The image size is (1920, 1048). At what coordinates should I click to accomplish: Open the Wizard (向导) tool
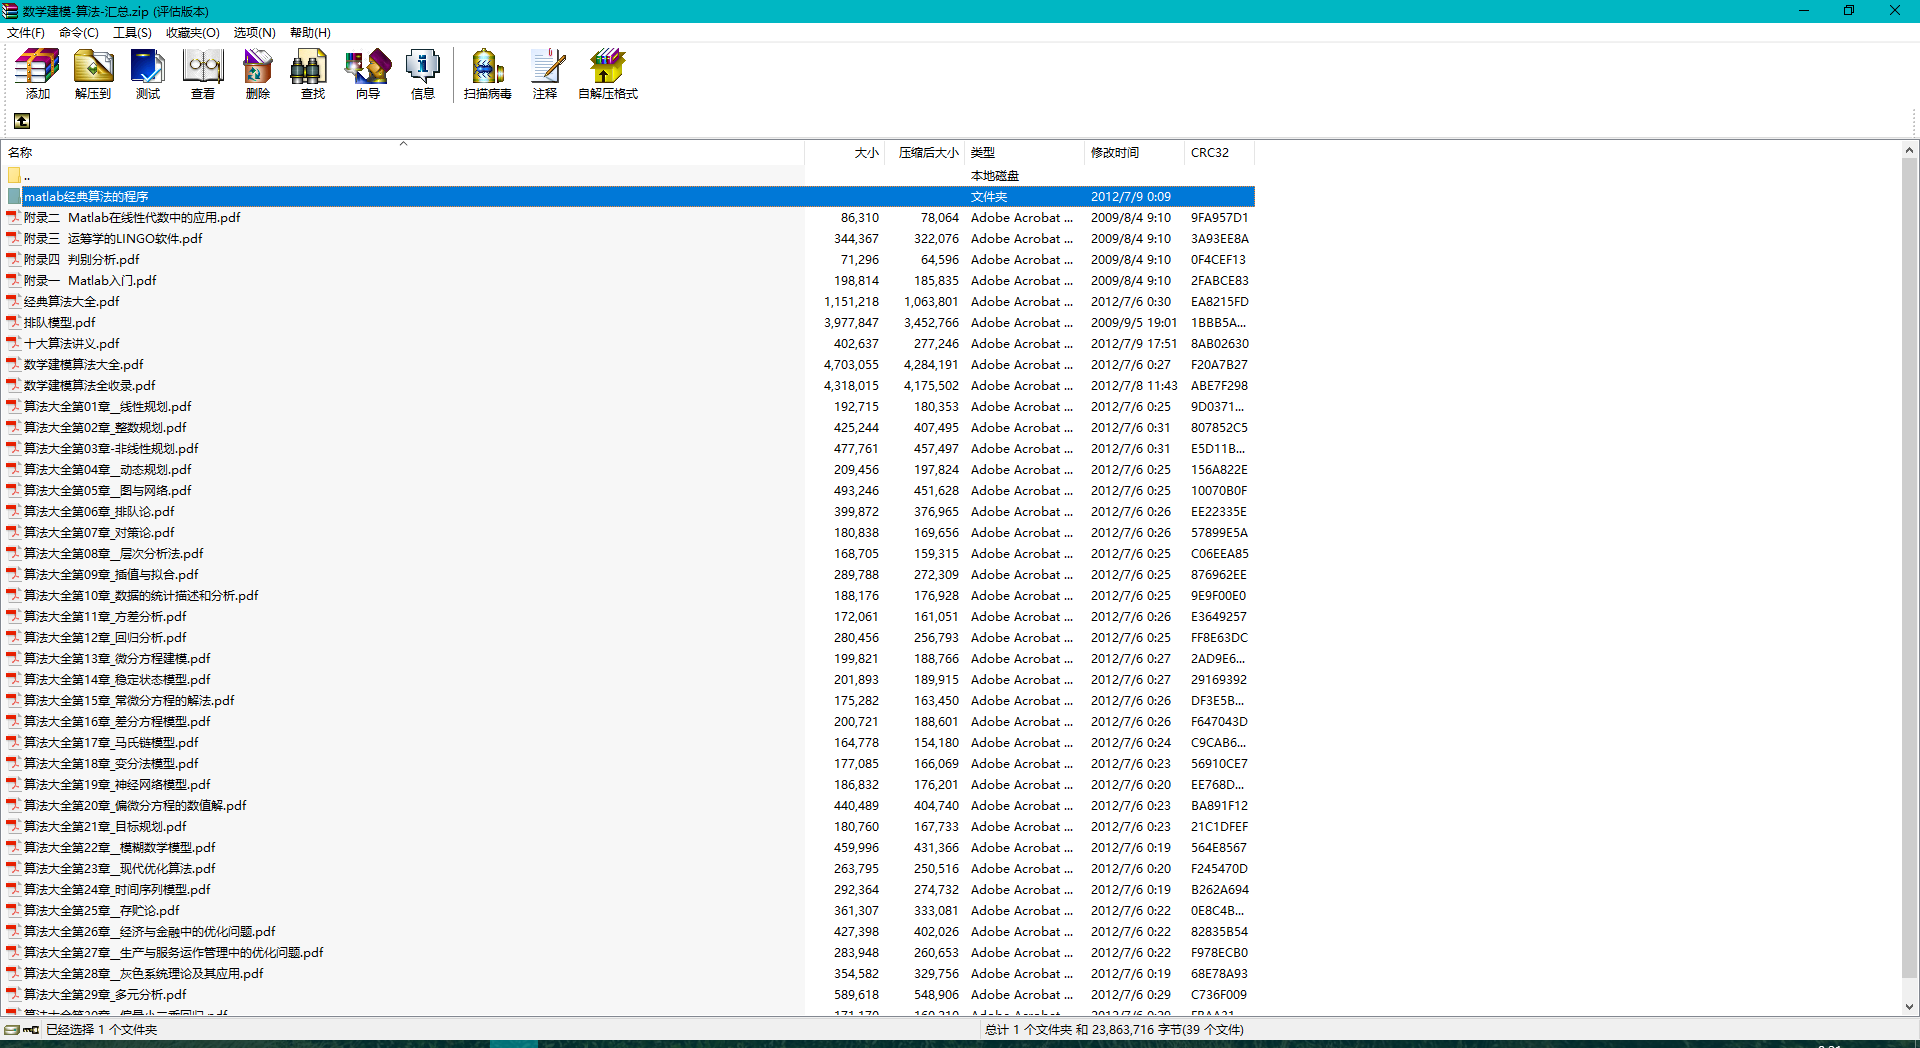(368, 73)
